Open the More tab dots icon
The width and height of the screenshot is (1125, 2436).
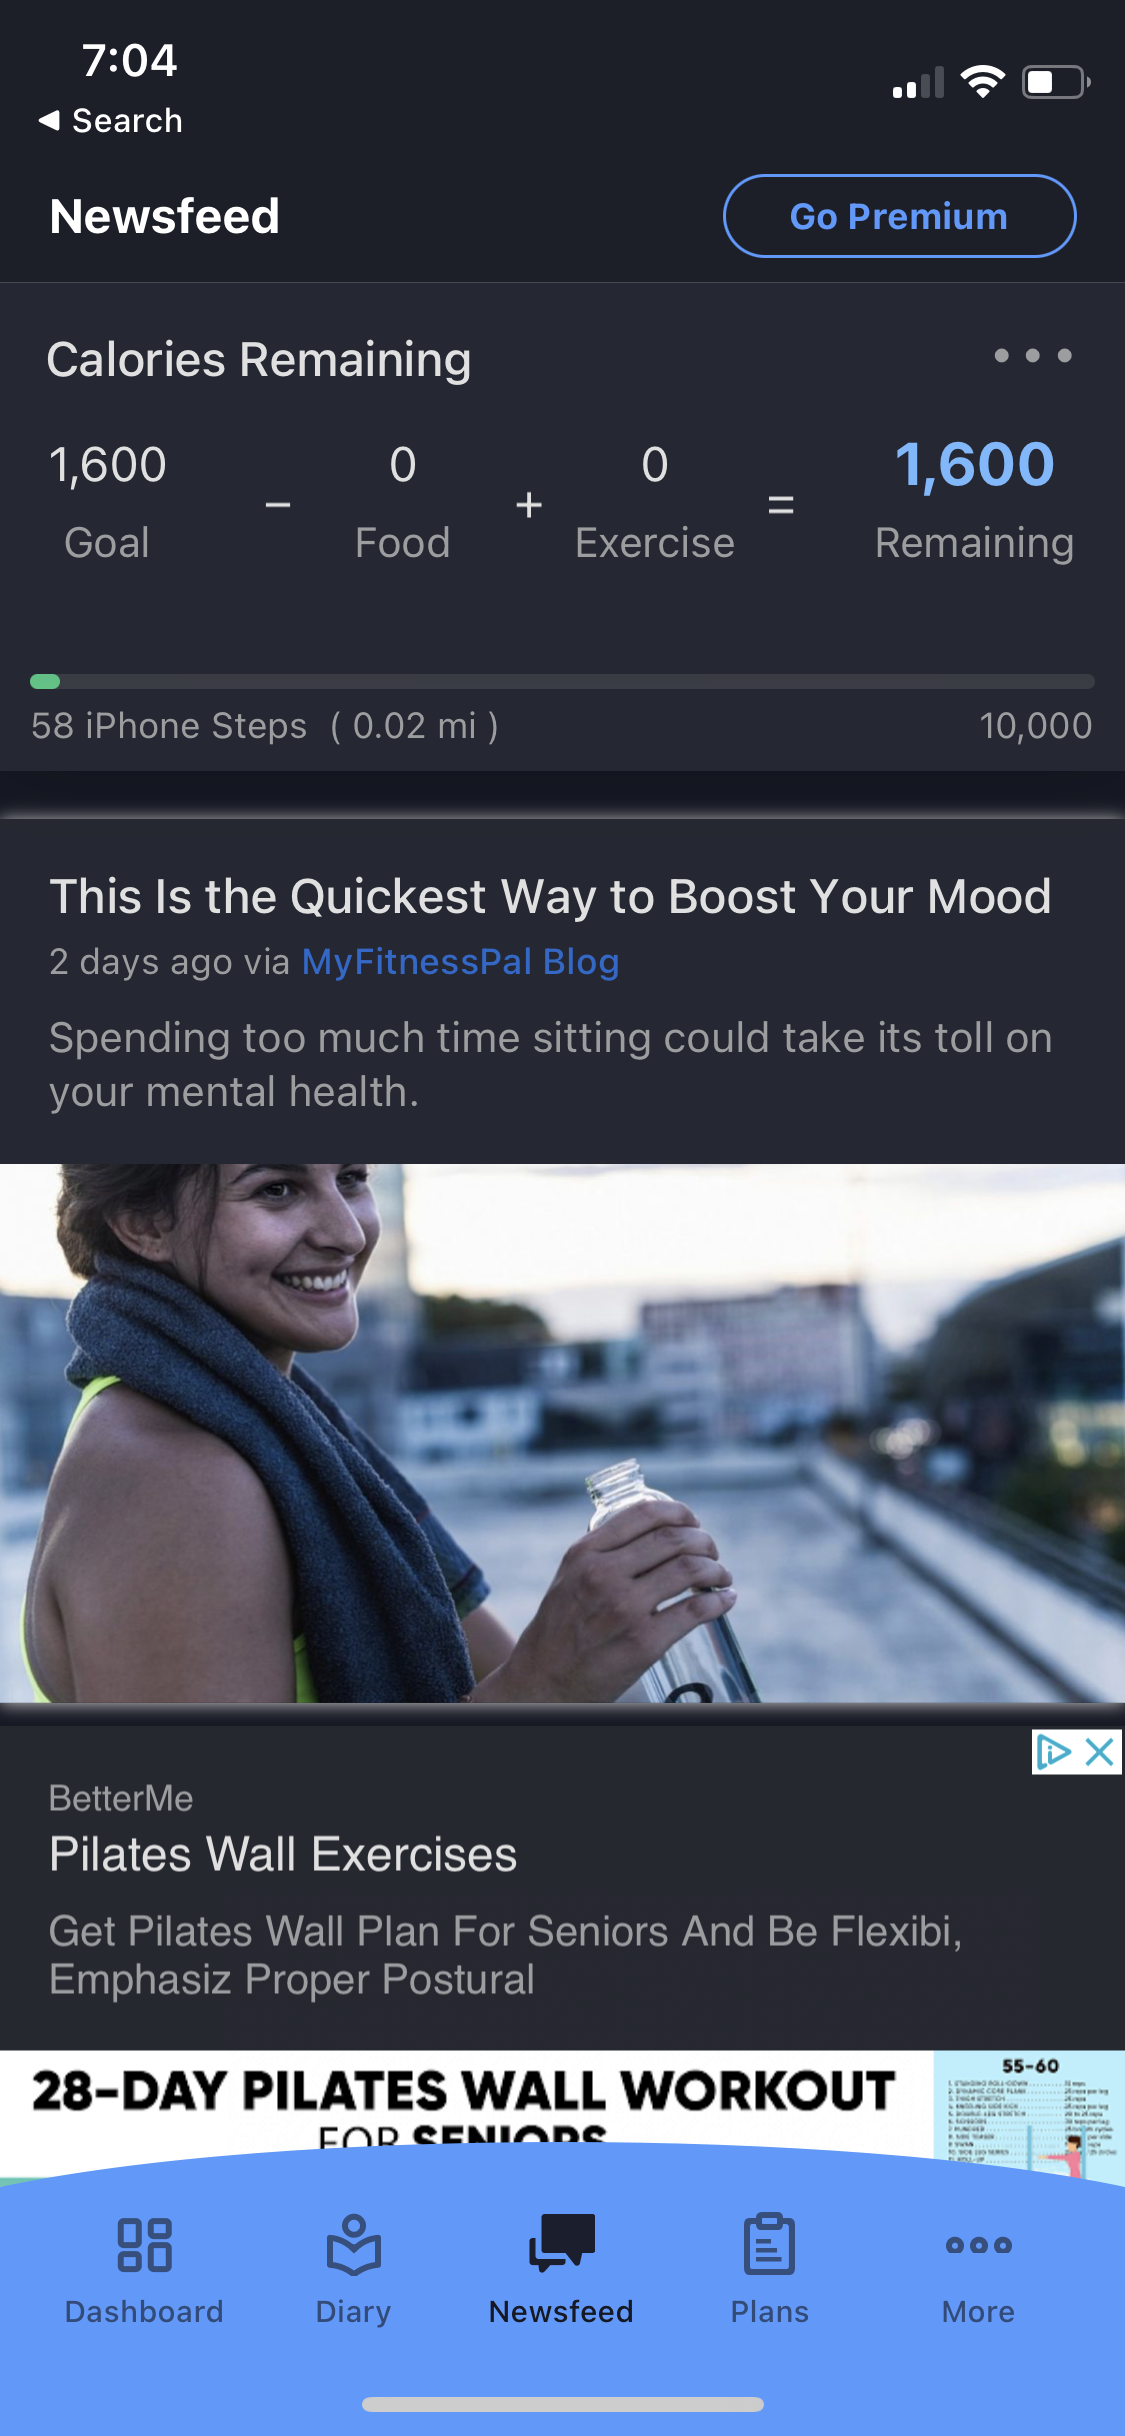[x=978, y=2245]
